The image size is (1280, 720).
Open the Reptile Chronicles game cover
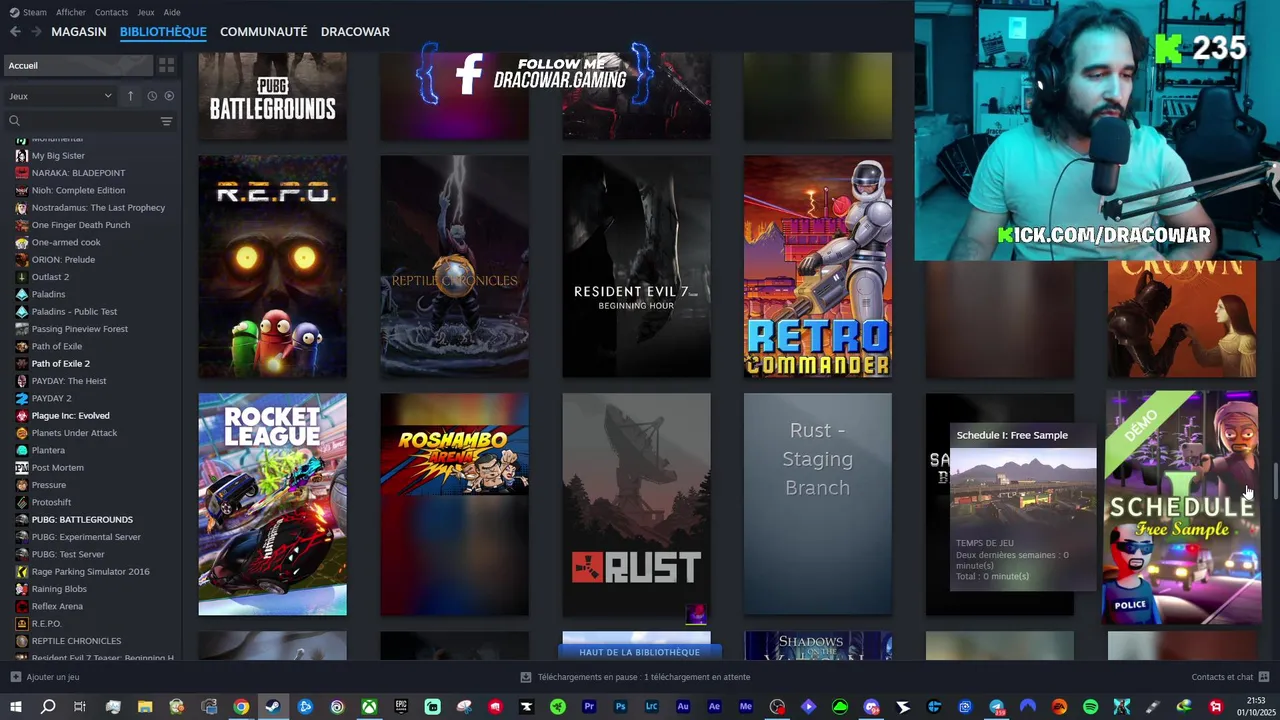coord(454,267)
